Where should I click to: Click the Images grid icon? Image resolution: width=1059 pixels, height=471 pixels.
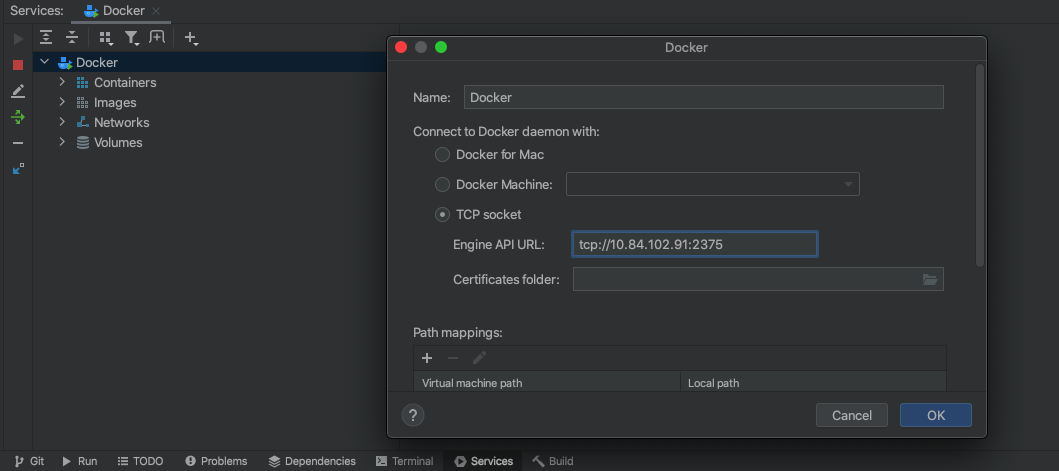82,103
